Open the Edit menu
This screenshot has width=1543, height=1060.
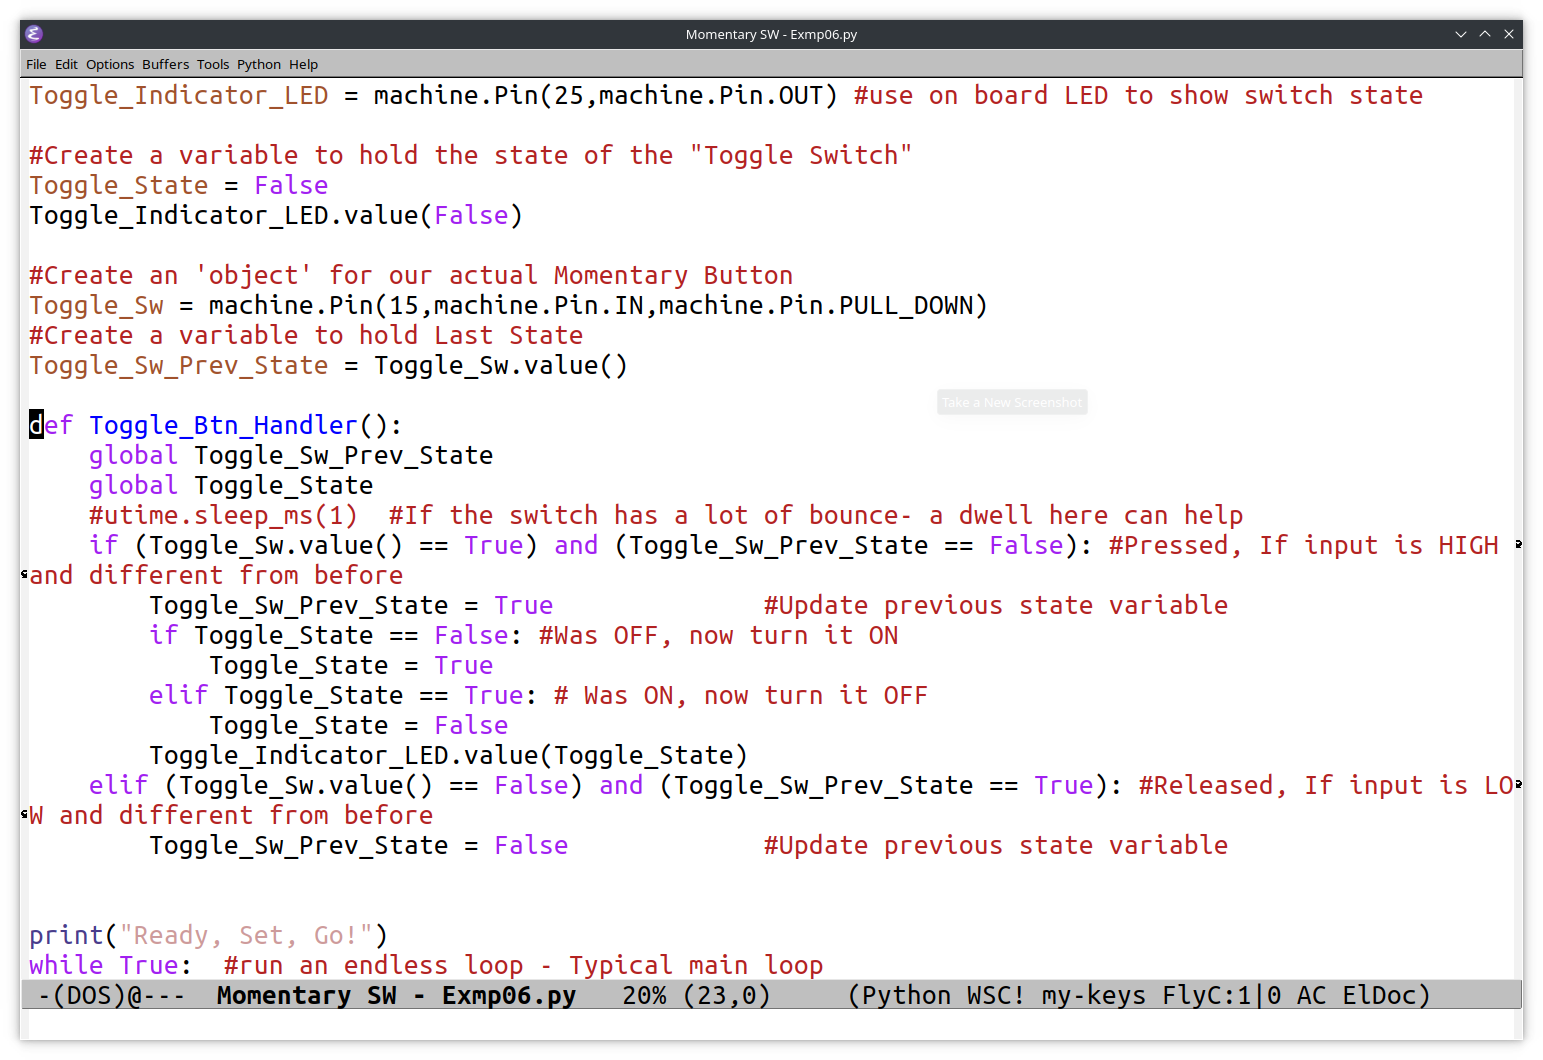(66, 64)
